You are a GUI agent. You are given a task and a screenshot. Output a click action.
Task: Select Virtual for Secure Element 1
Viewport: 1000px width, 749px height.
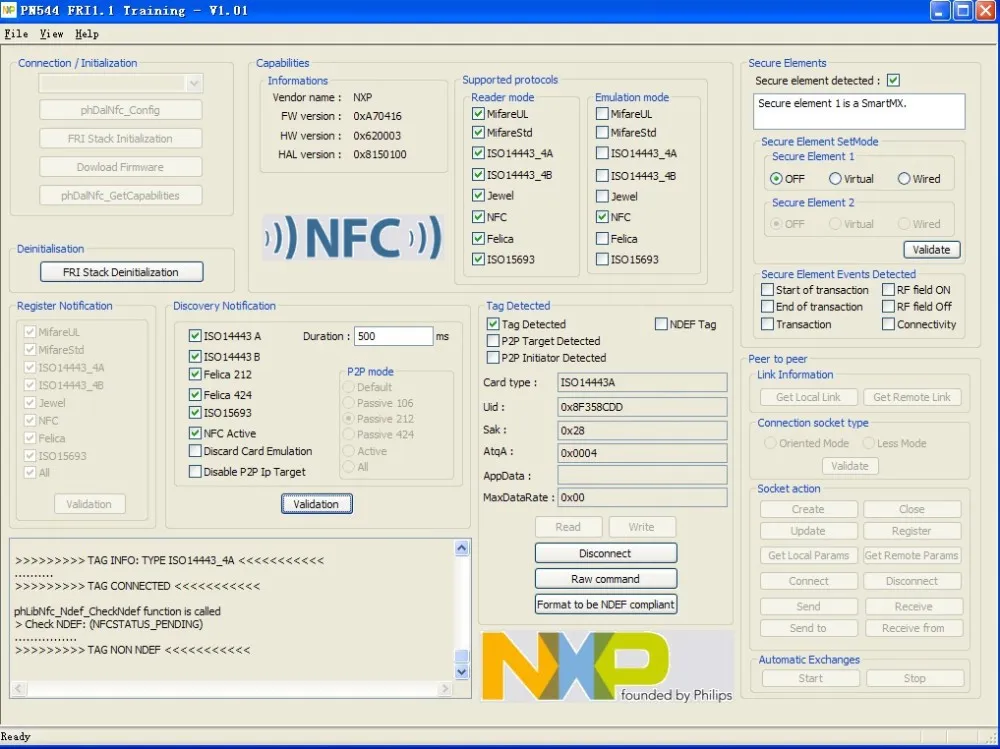coord(837,178)
